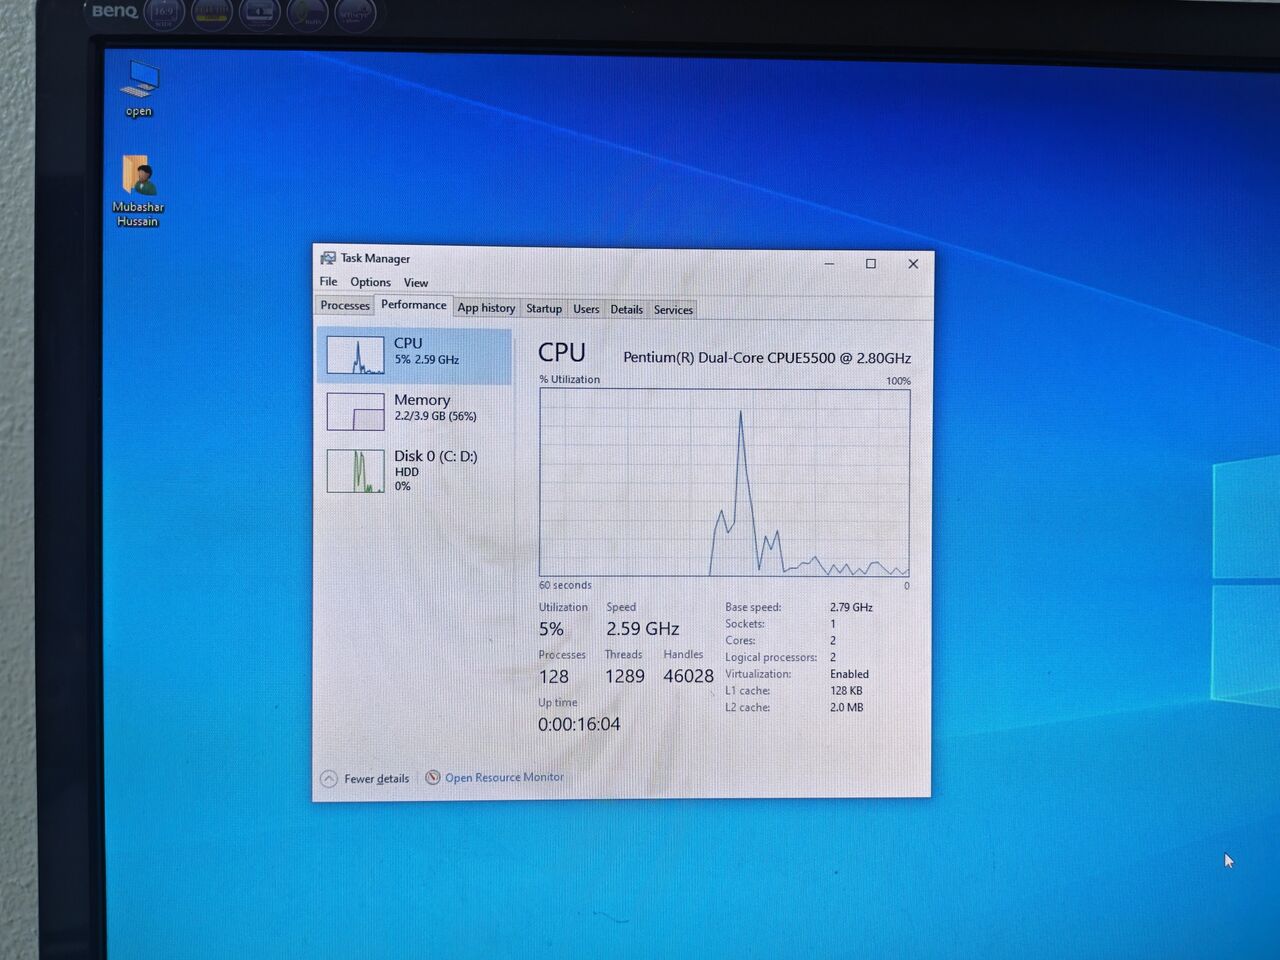Close the Task Manager window

coord(913,264)
